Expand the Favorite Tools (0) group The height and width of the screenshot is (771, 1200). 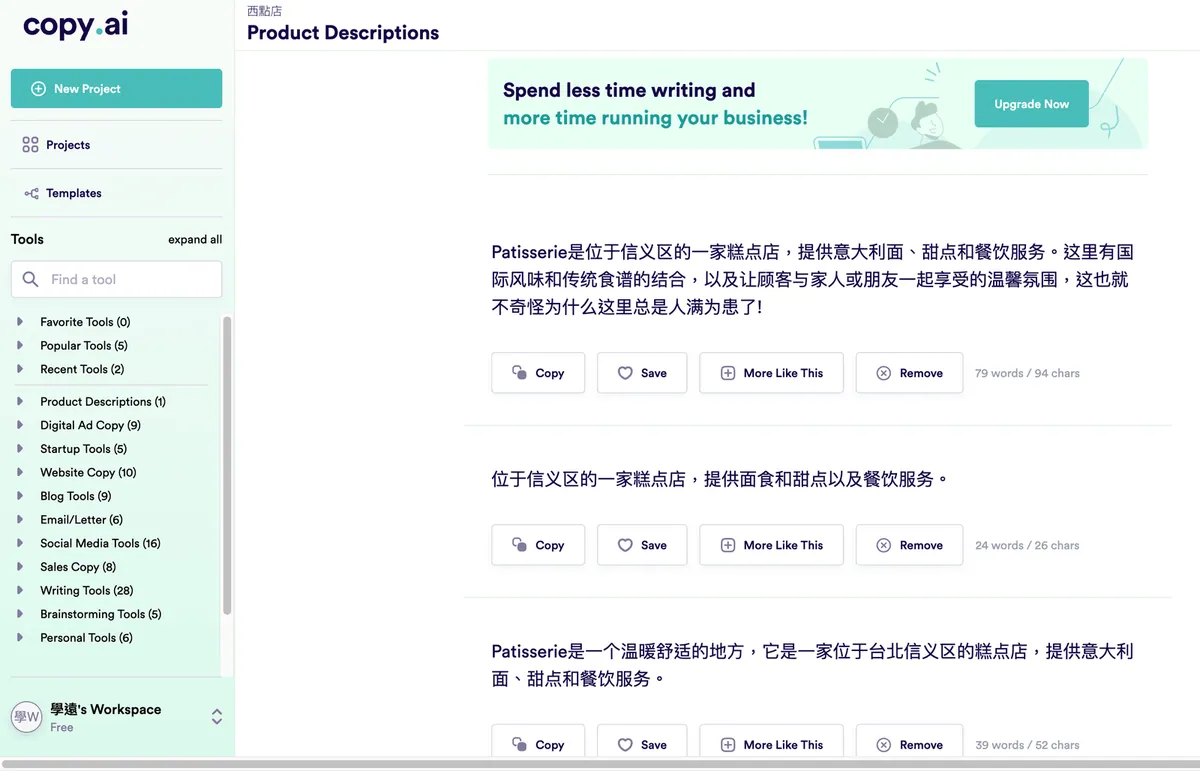click(20, 322)
